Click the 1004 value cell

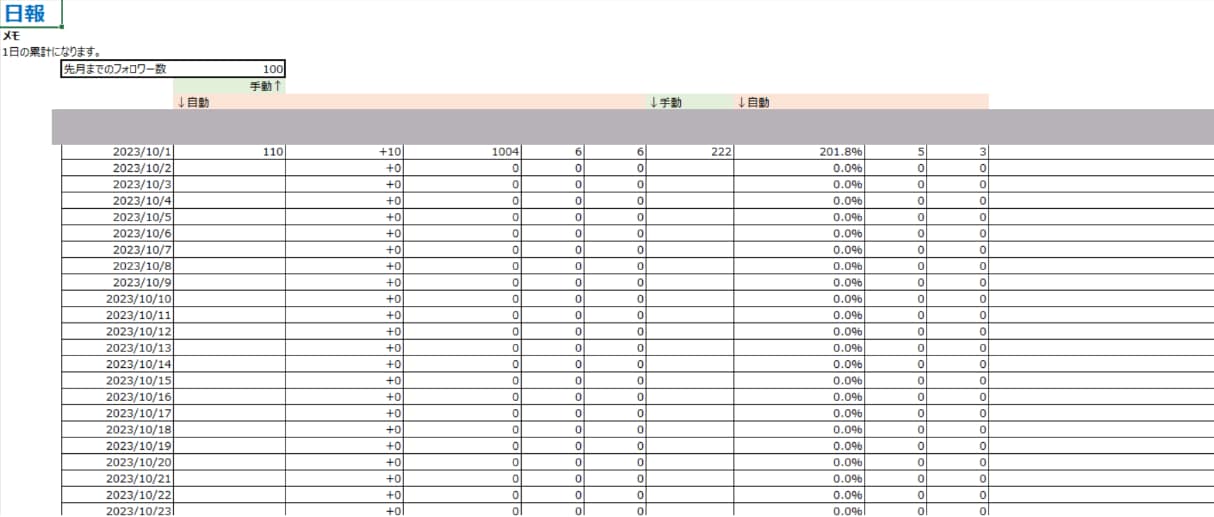pyautogui.click(x=463, y=152)
